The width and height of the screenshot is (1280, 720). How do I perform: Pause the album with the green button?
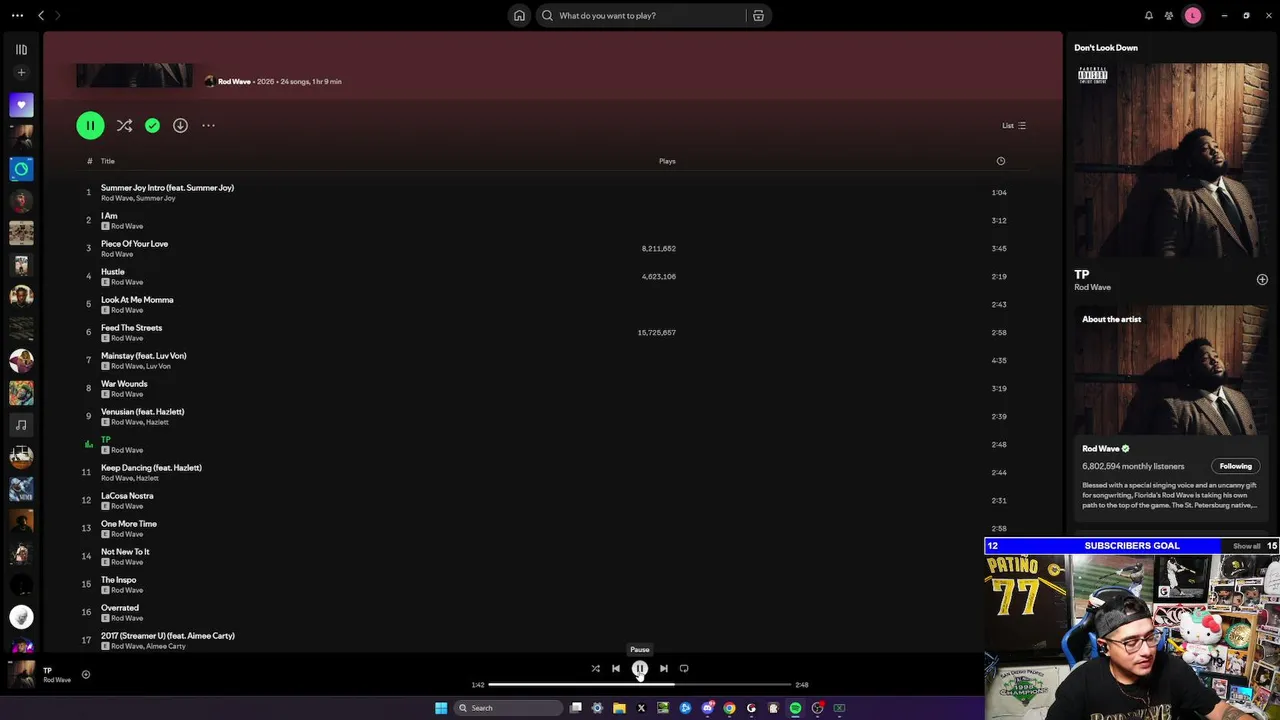point(90,125)
